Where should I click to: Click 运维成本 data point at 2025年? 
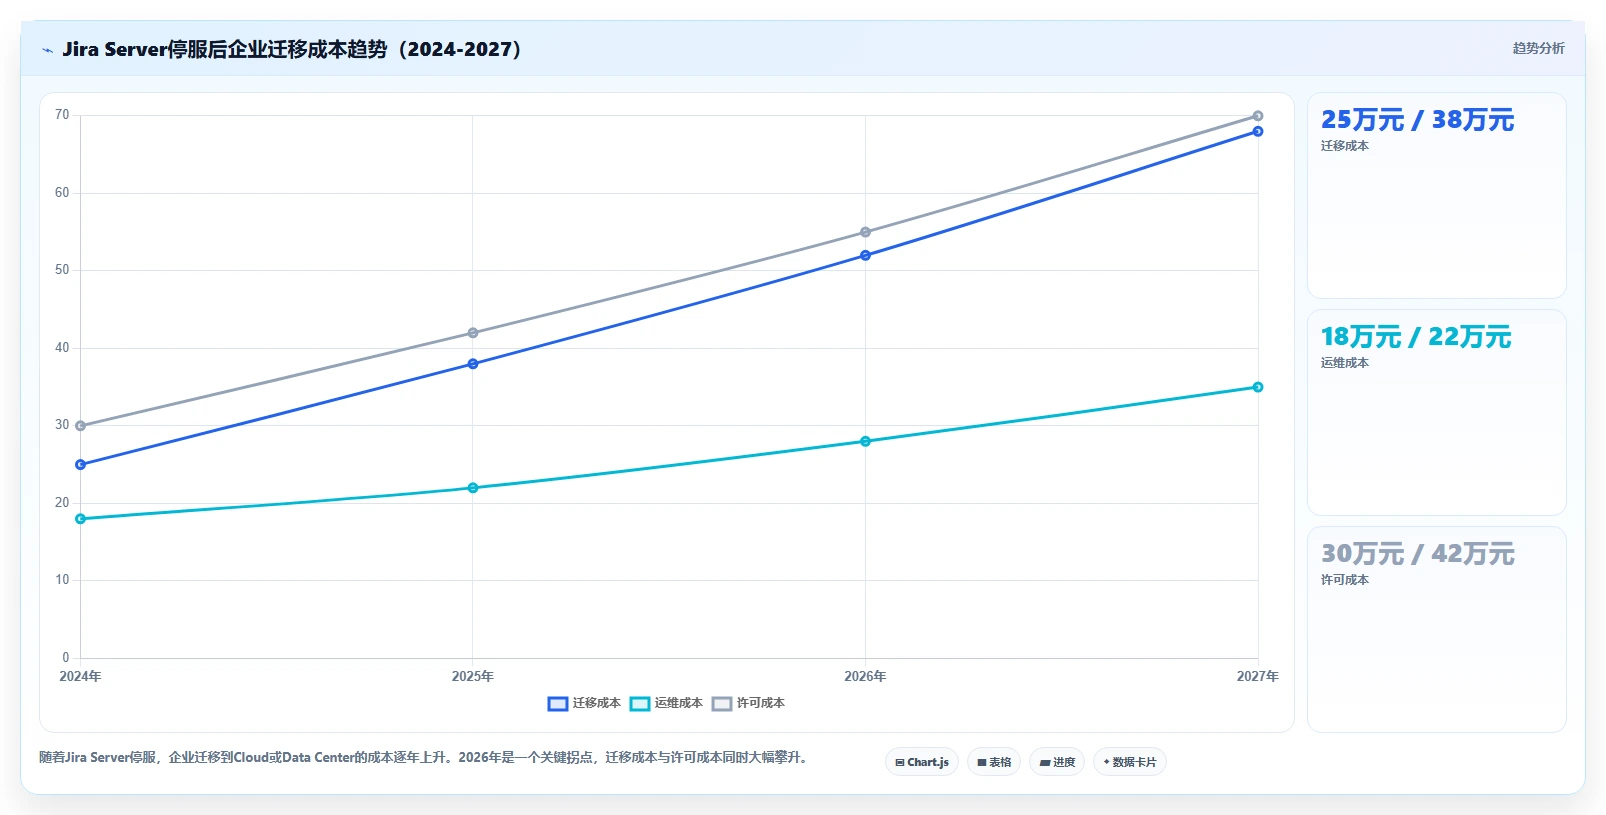tap(473, 488)
